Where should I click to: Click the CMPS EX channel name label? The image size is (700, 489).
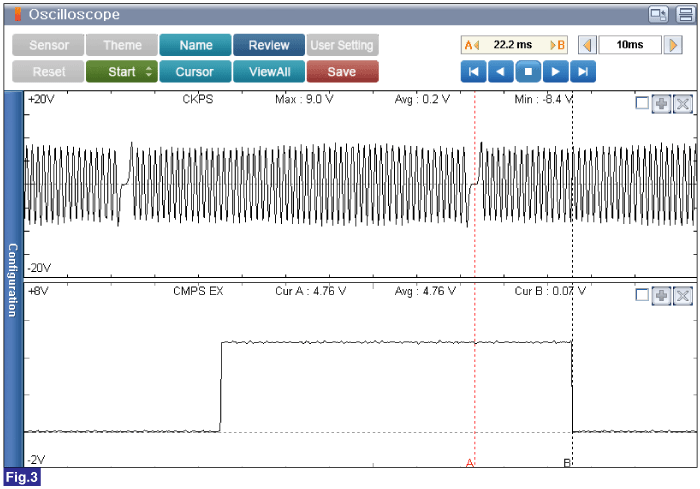198,291
